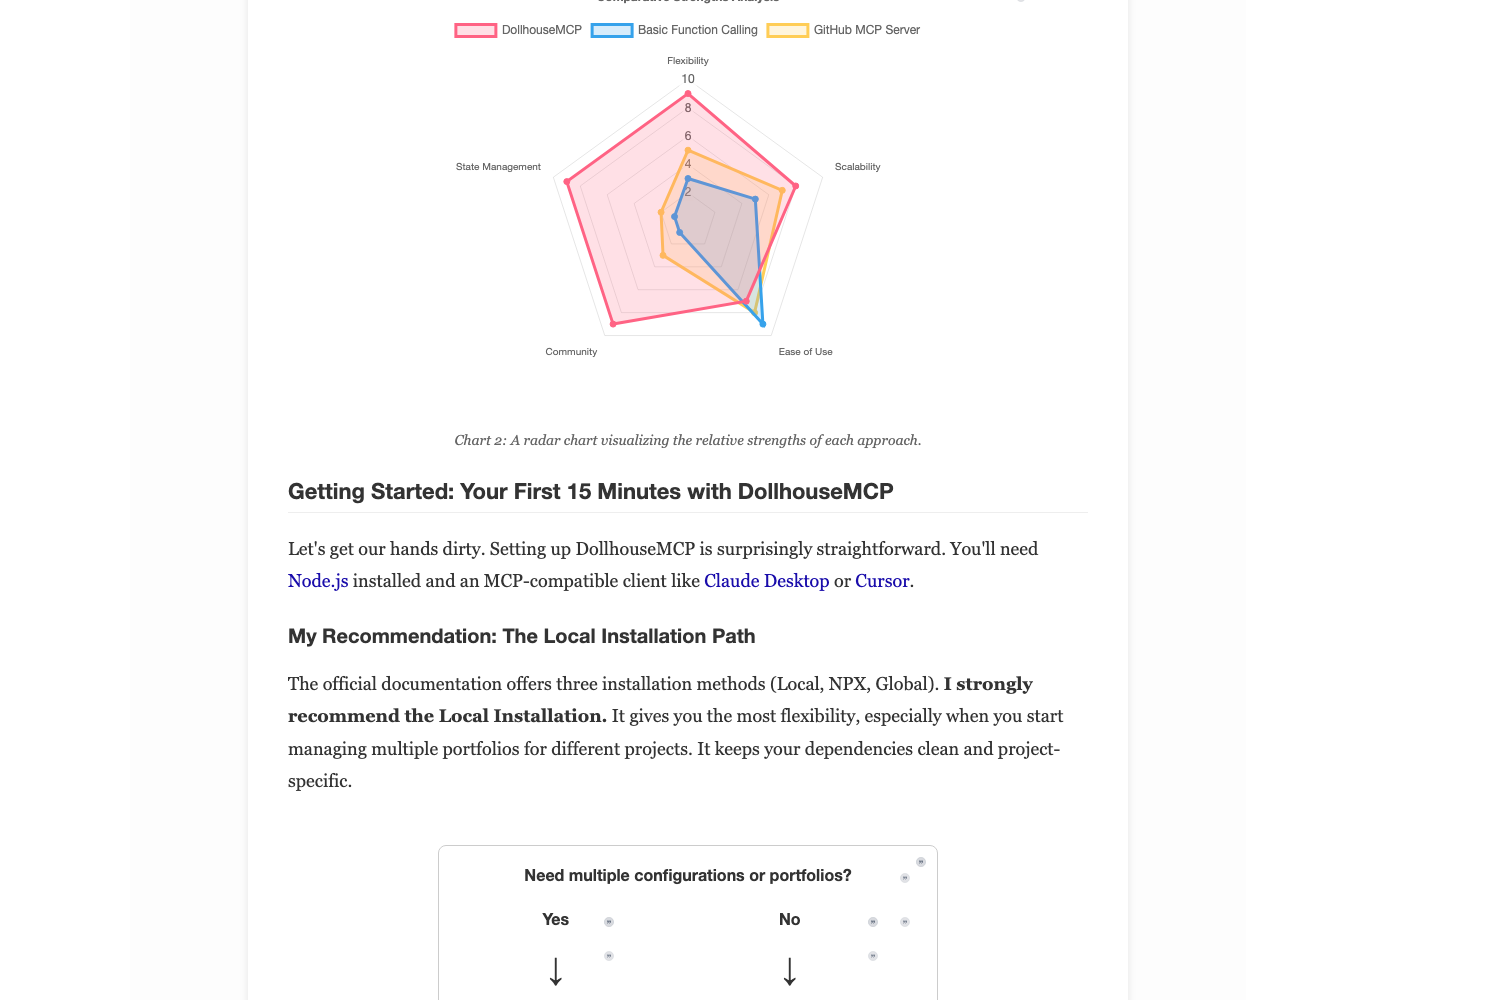
Task: Click the pink State Management data point
Action: pyautogui.click(x=567, y=182)
